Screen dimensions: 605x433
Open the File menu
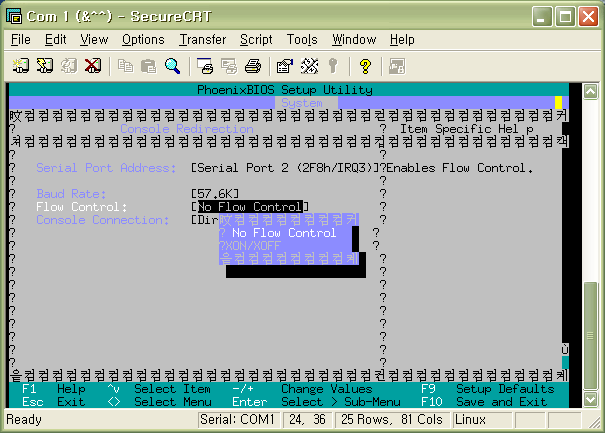pos(21,40)
